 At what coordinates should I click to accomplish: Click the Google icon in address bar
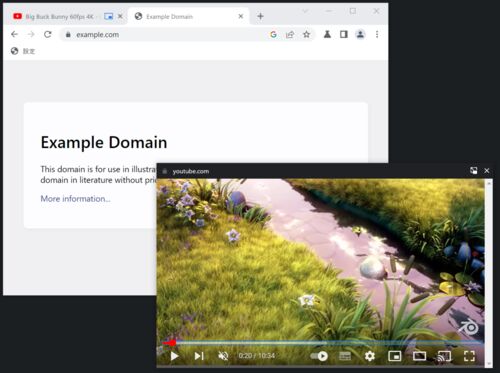pyautogui.click(x=273, y=34)
